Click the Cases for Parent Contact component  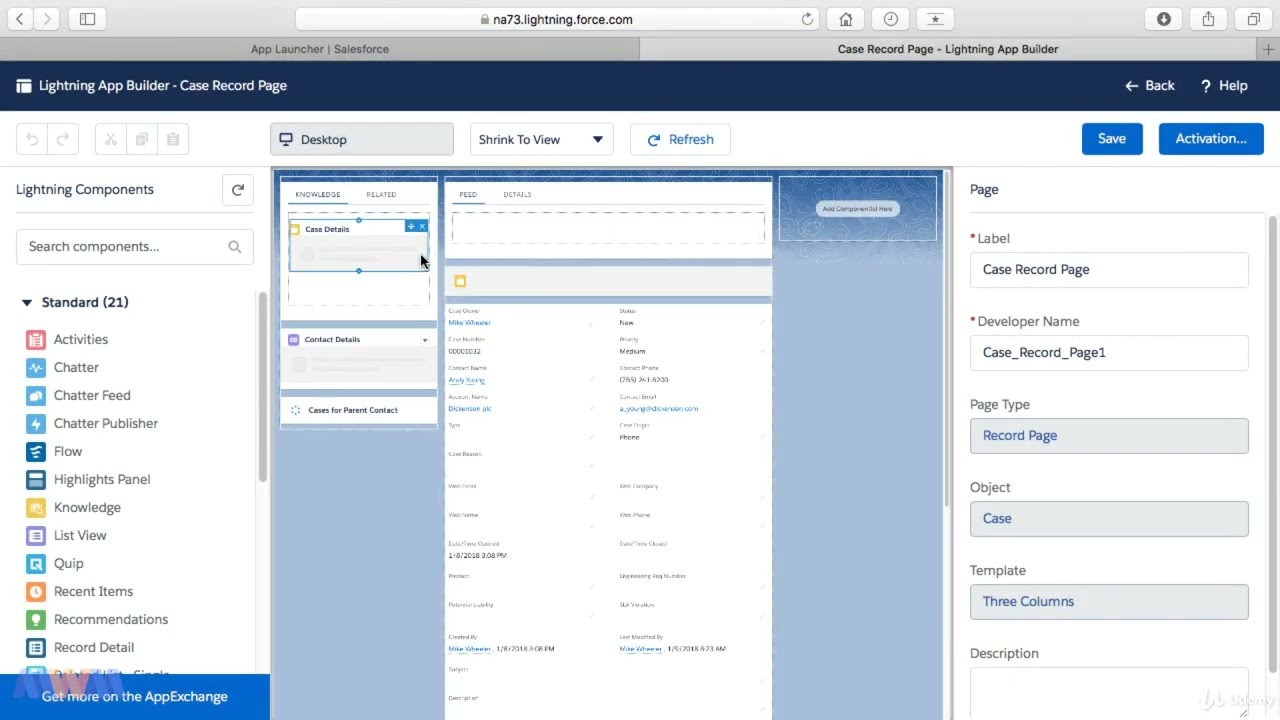point(359,410)
